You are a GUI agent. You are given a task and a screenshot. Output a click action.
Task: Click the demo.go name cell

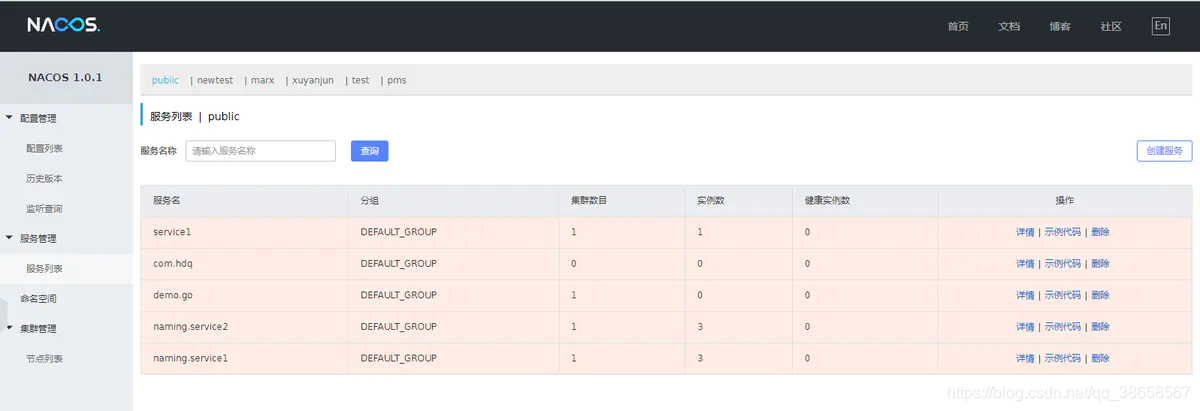tap(244, 295)
